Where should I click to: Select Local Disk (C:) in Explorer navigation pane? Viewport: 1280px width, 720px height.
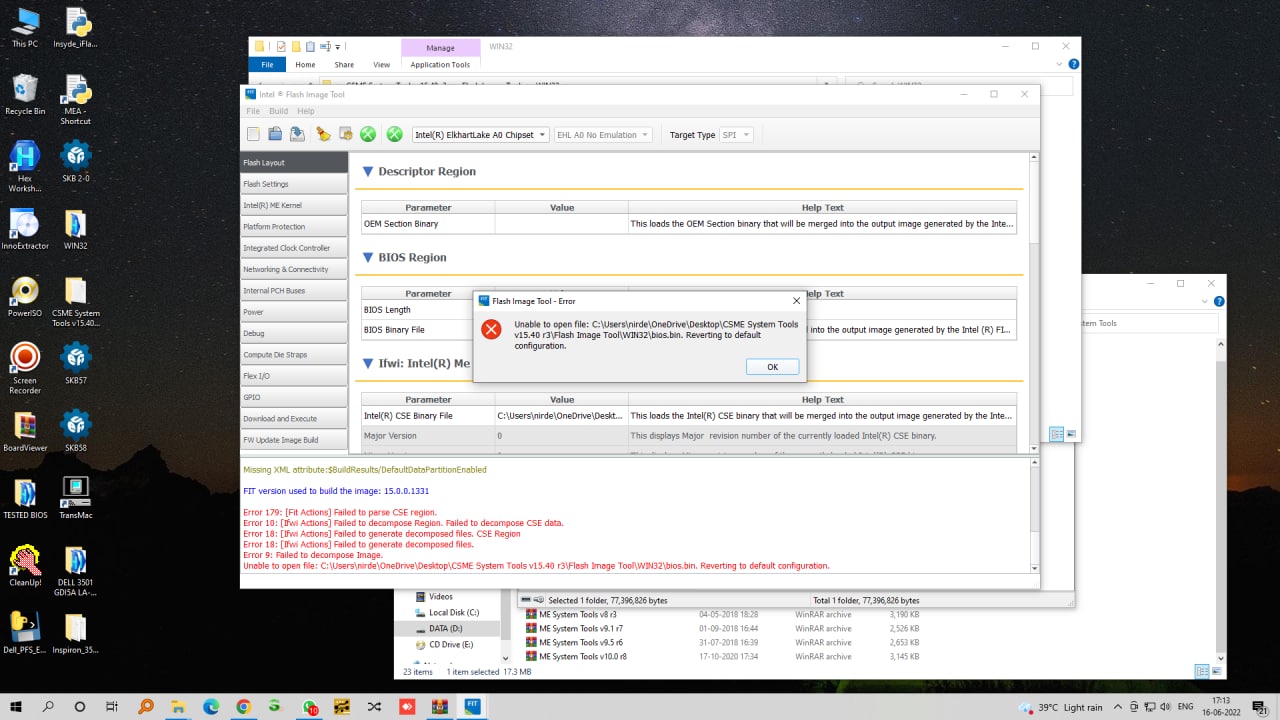point(454,613)
